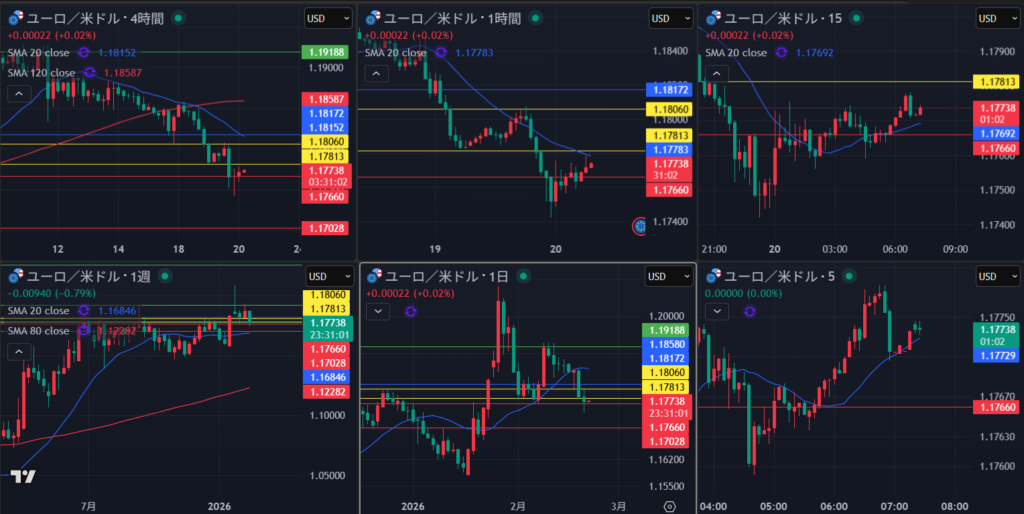Click the EUR/USD flag icon on the 15-minute chart
1024x514 pixels.
click(713, 17)
